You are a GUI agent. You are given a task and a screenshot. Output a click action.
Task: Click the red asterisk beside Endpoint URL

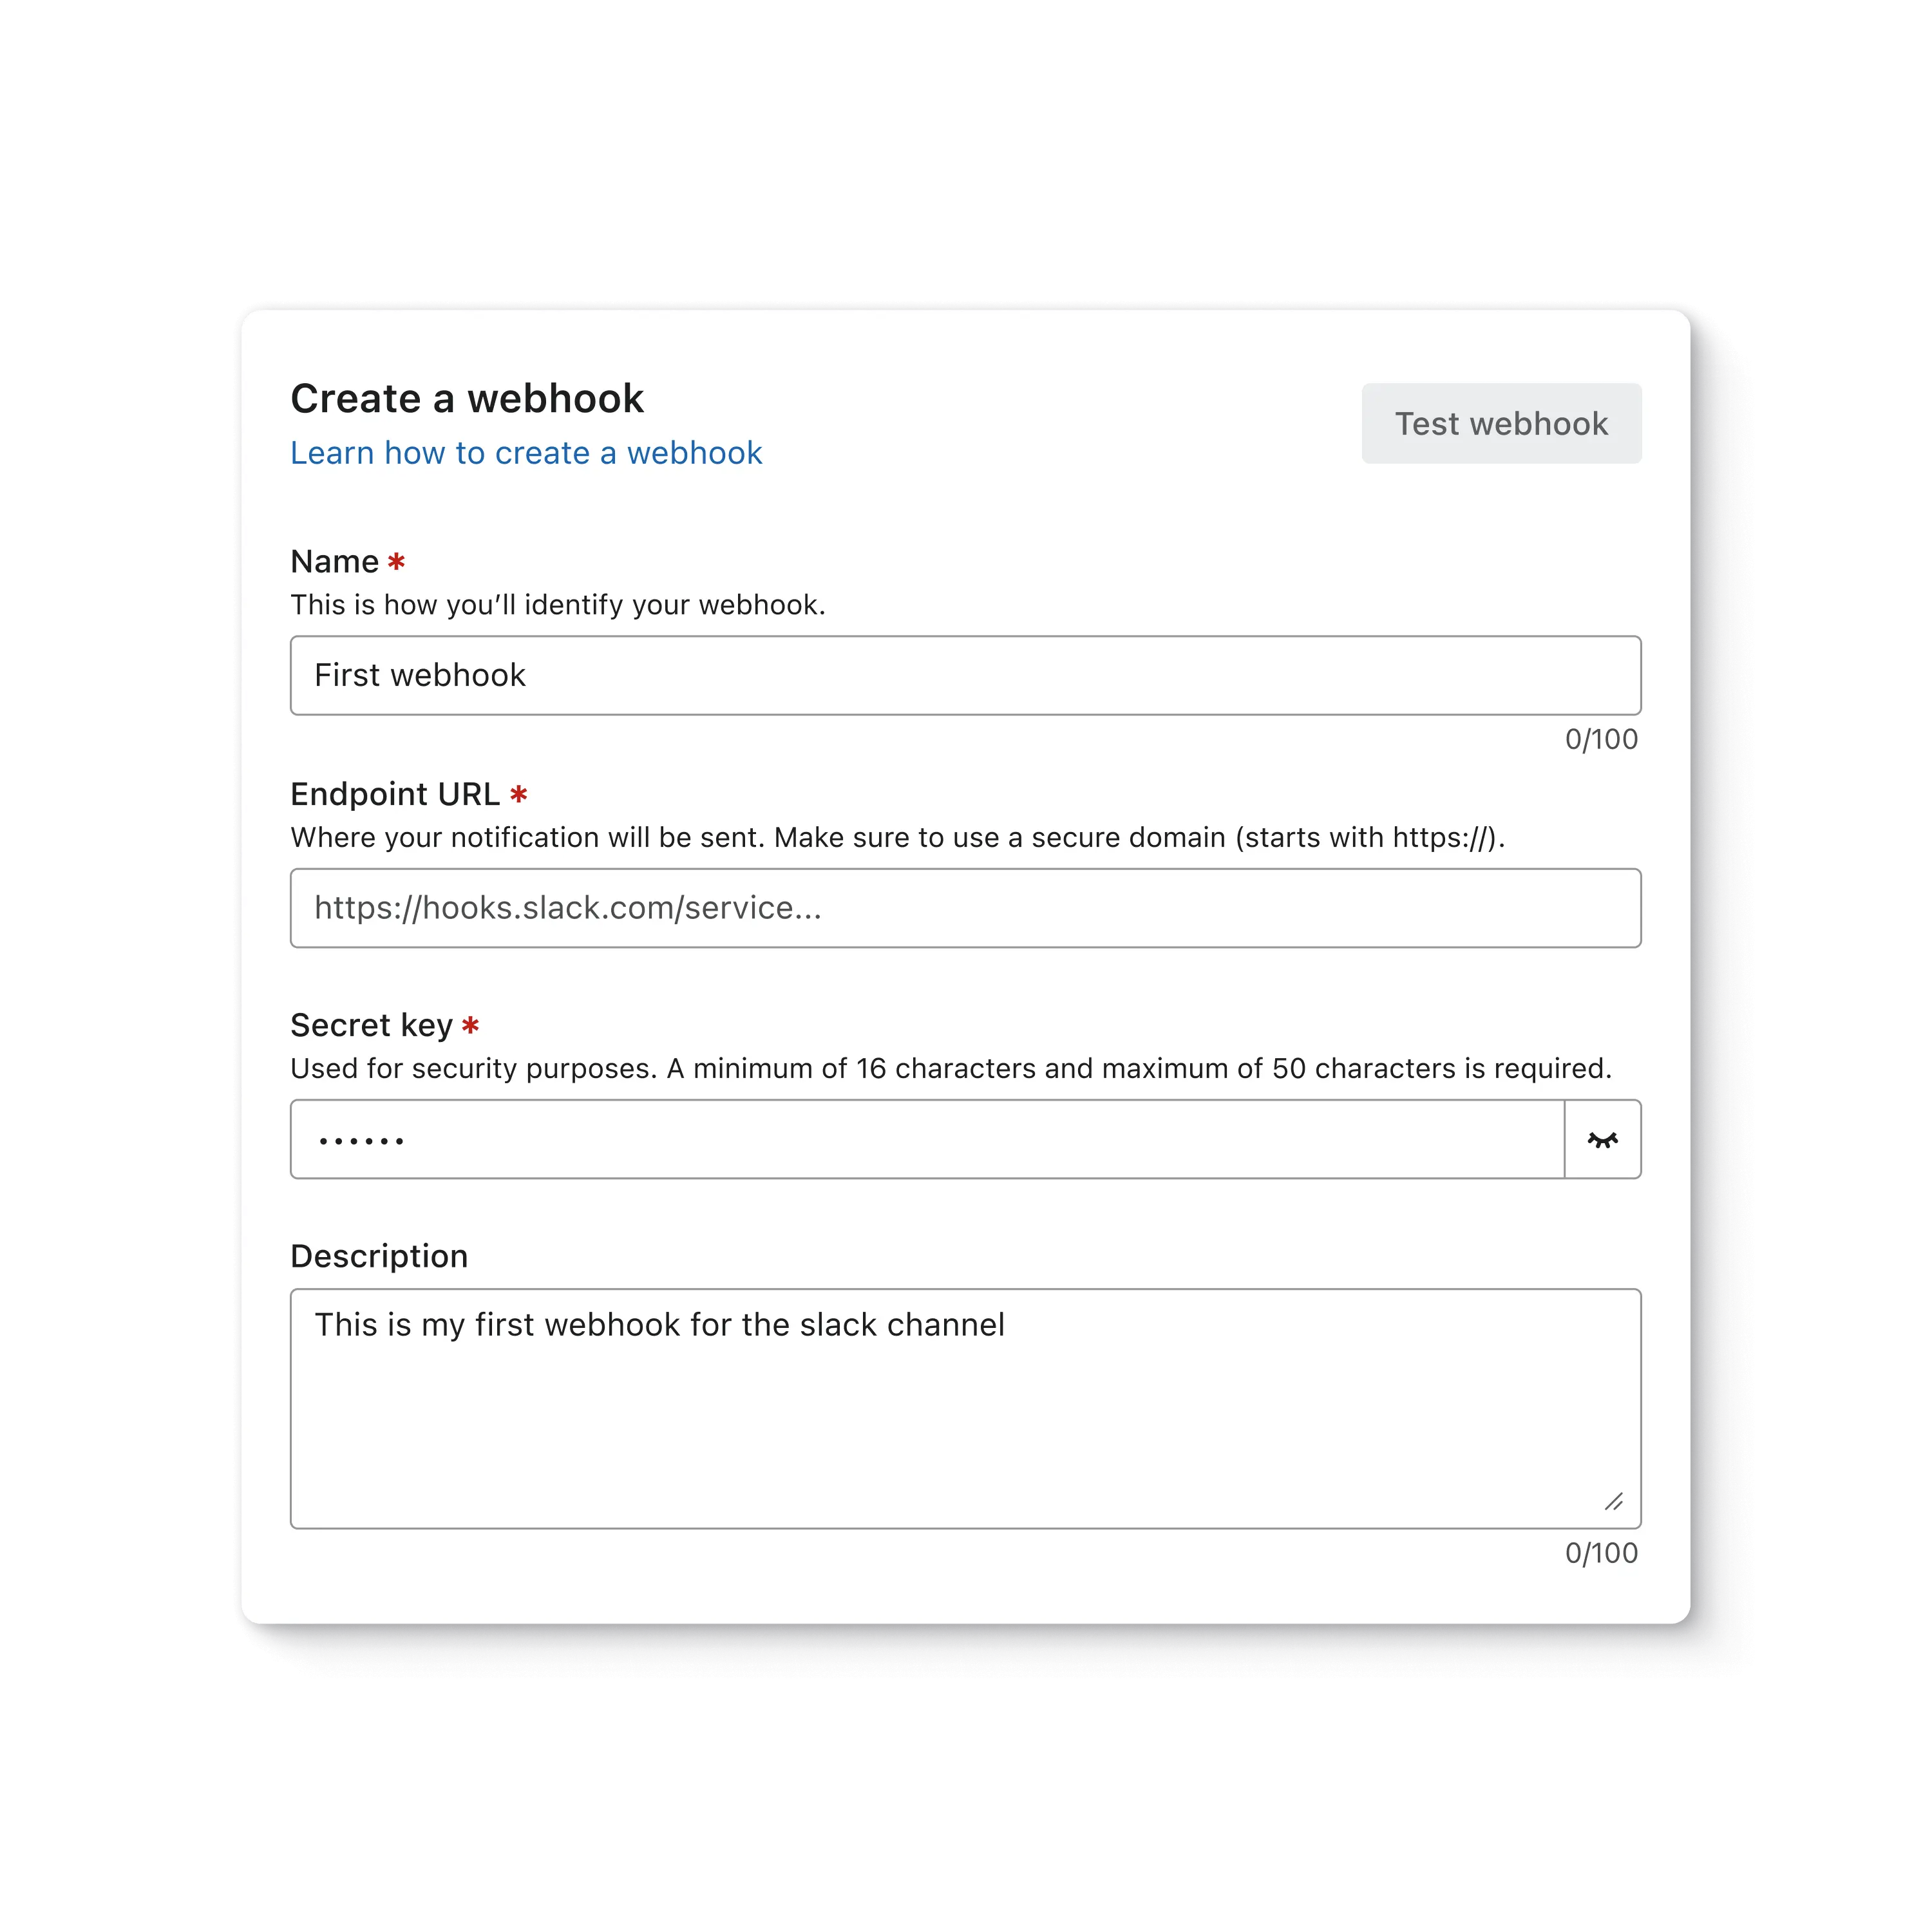click(x=521, y=794)
